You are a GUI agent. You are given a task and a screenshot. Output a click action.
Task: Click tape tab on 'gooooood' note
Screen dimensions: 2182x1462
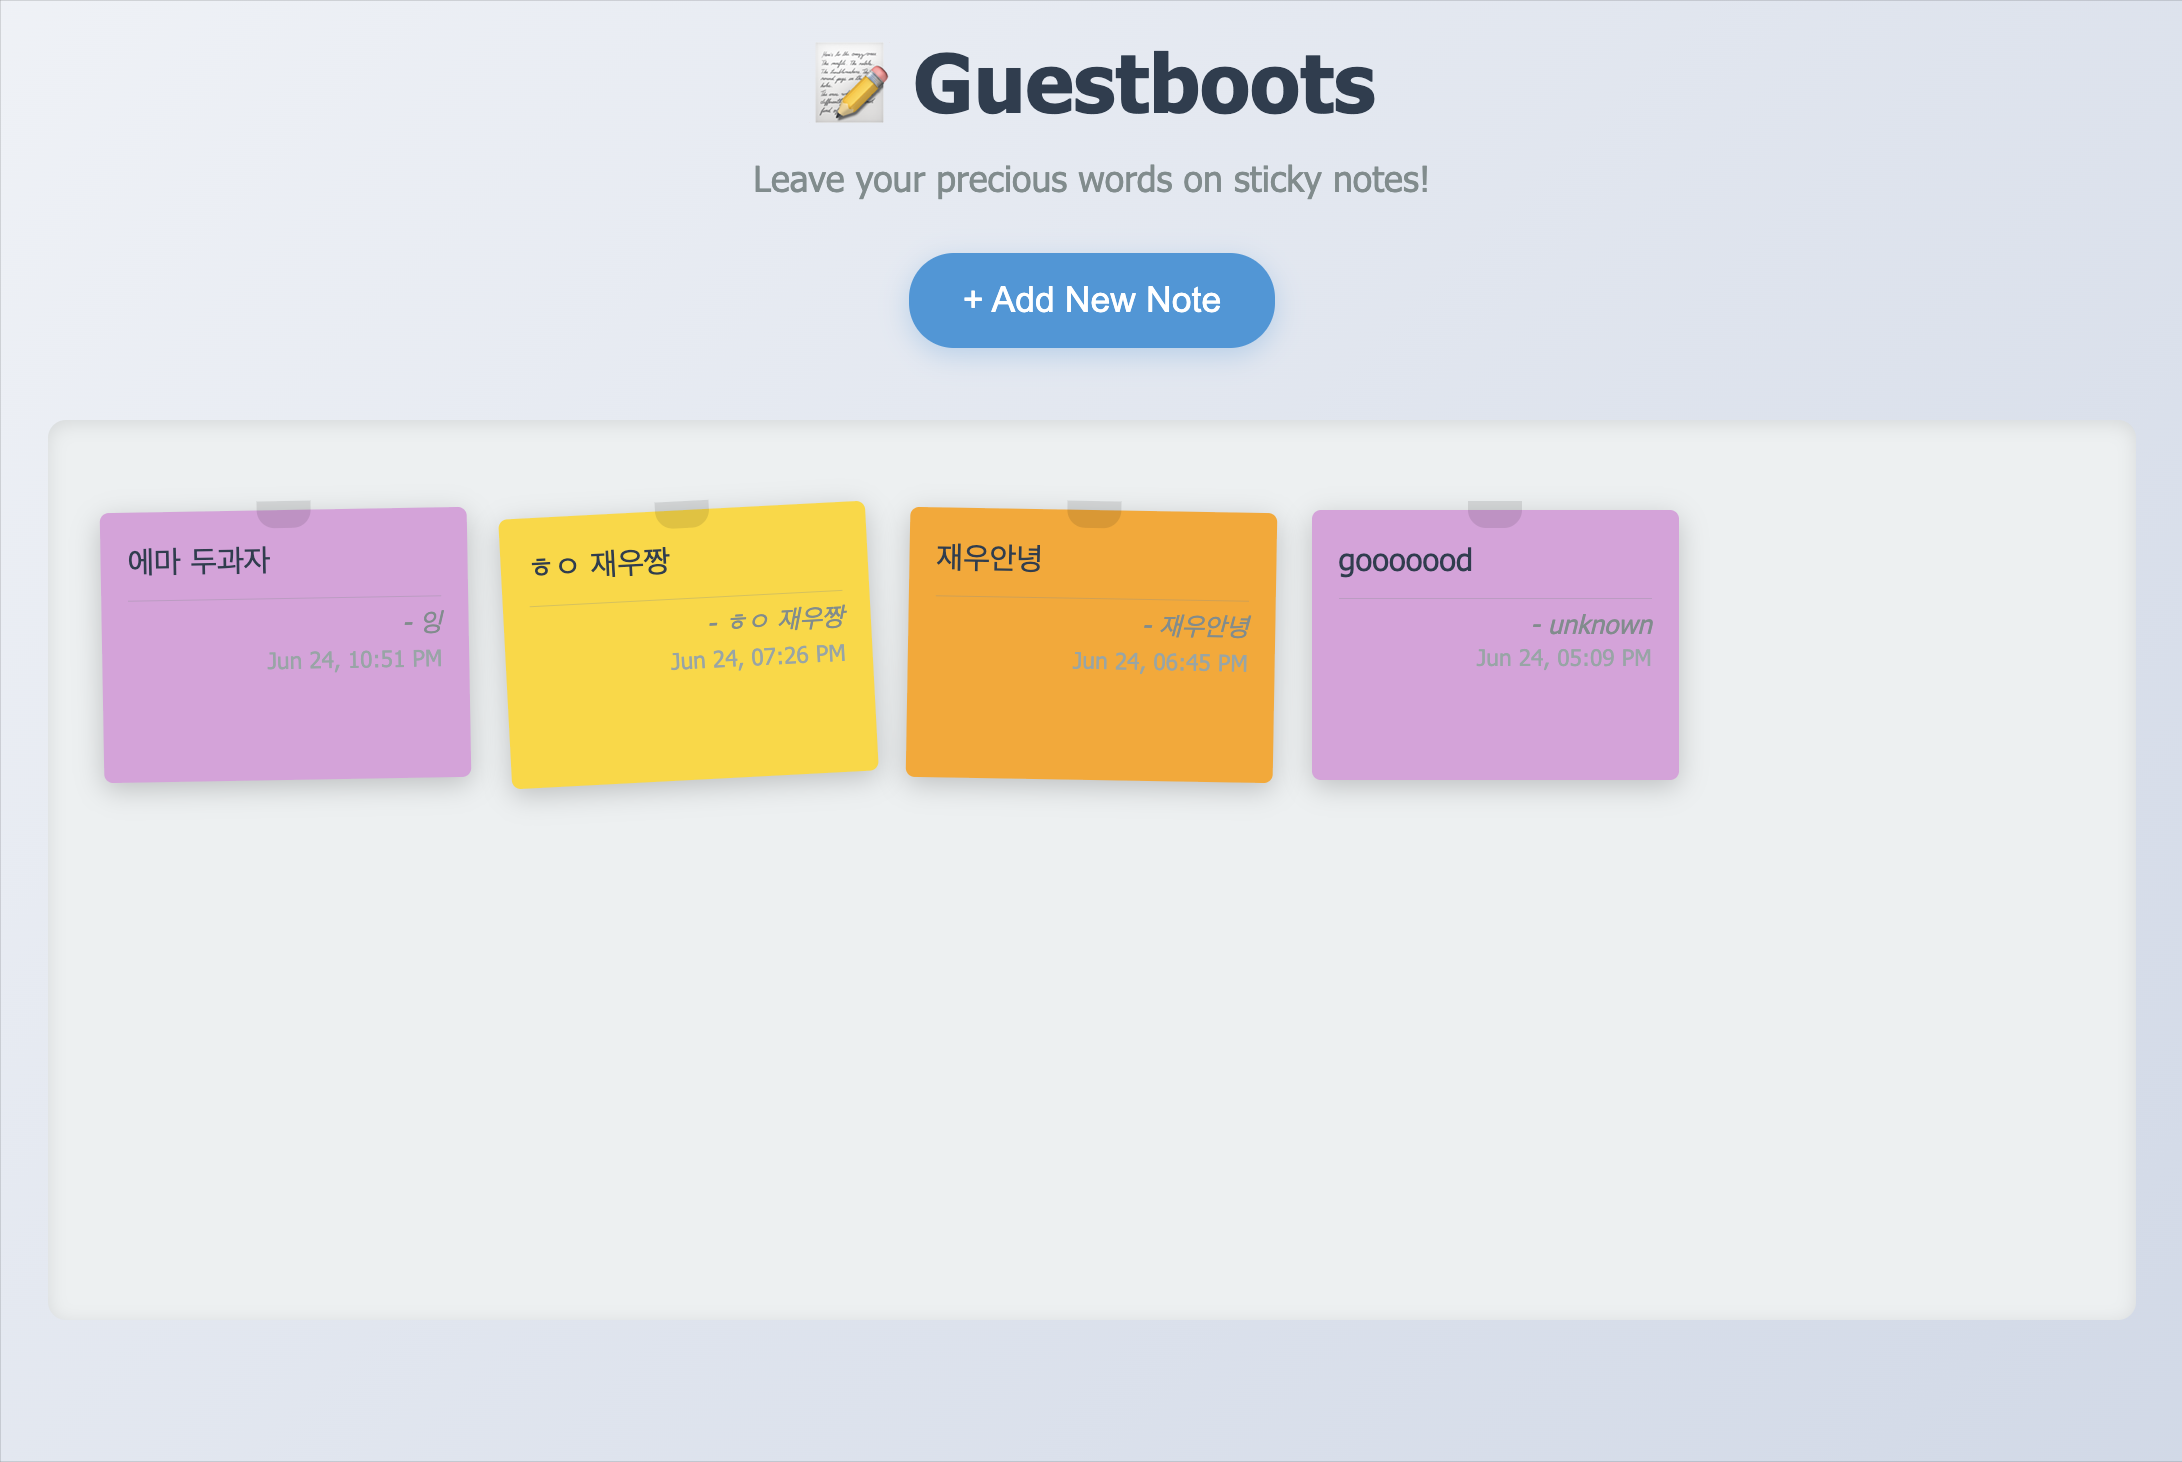[x=1495, y=513]
